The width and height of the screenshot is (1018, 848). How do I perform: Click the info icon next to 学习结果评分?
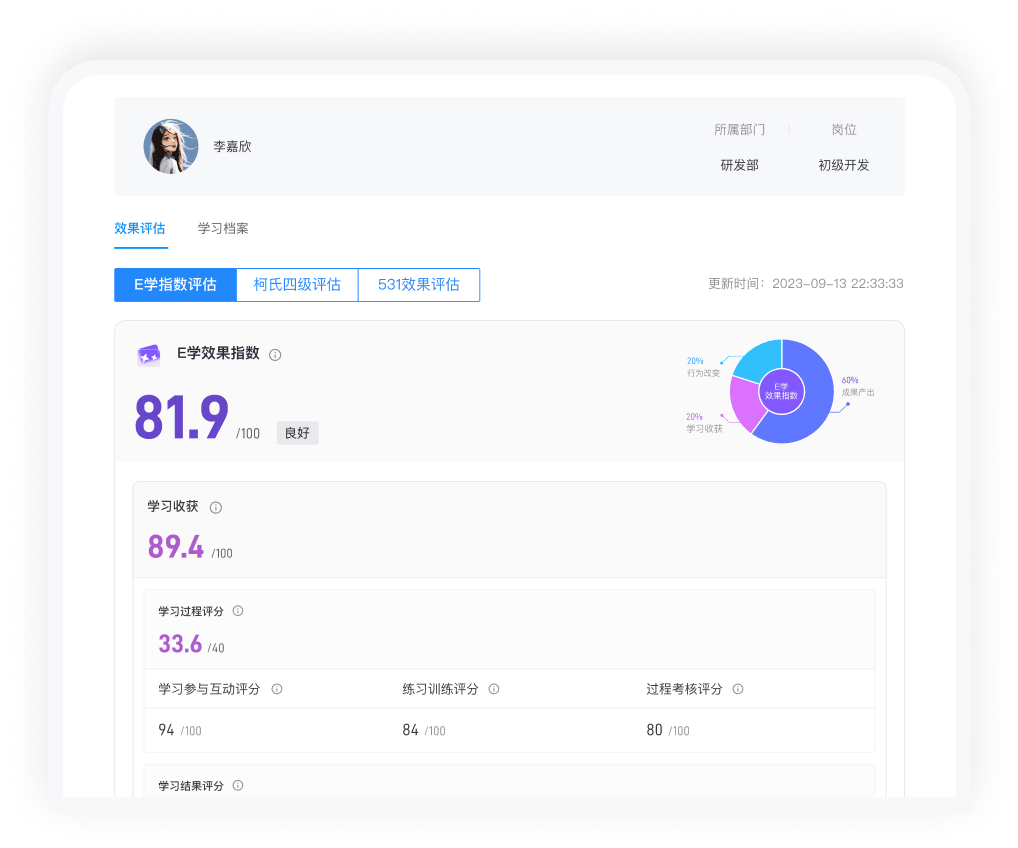coord(237,785)
